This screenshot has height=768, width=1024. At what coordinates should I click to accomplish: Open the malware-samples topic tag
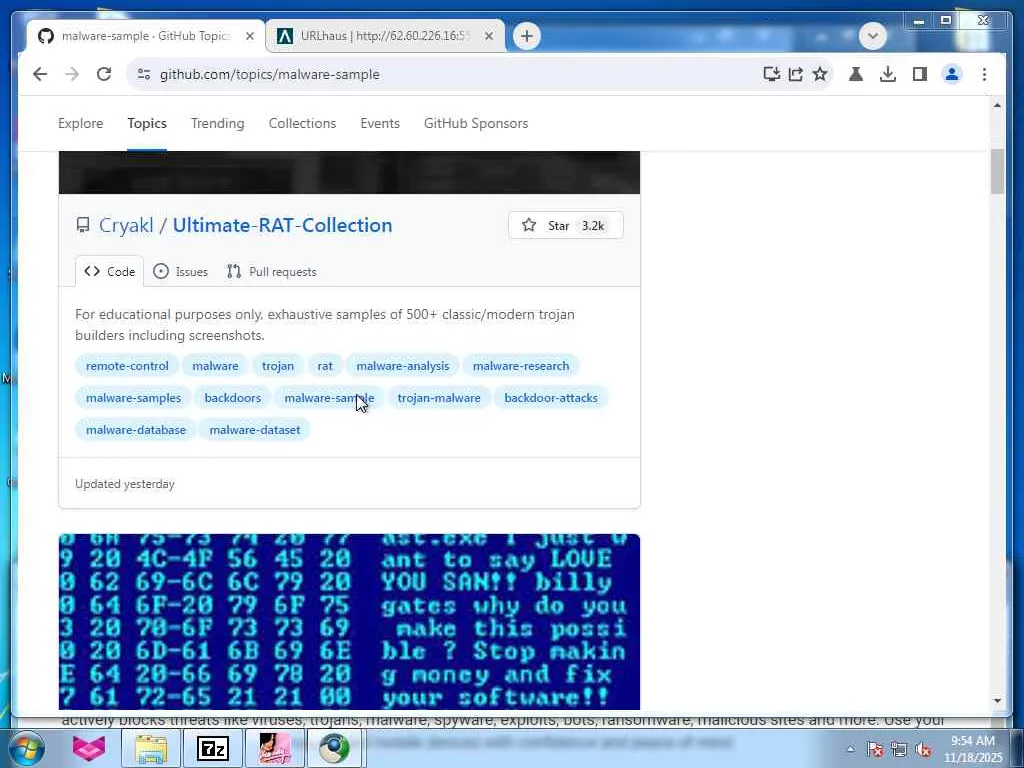133,398
